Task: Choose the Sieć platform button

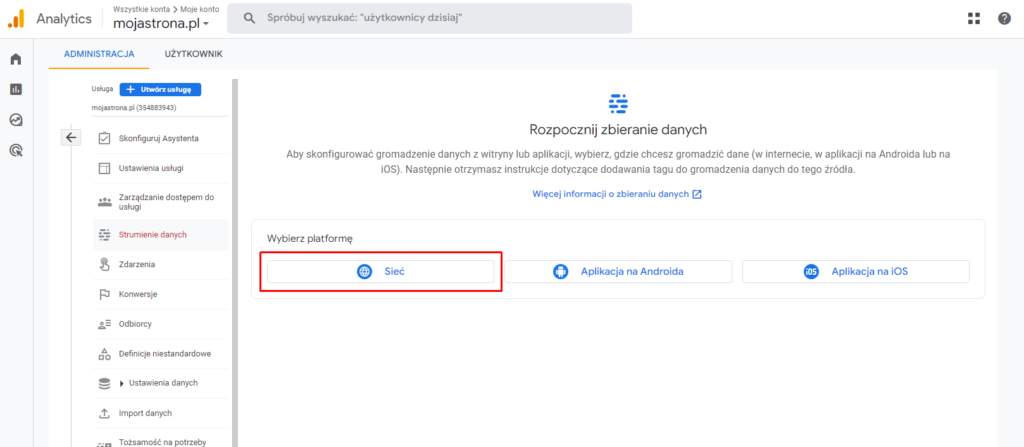Action: coord(381,272)
